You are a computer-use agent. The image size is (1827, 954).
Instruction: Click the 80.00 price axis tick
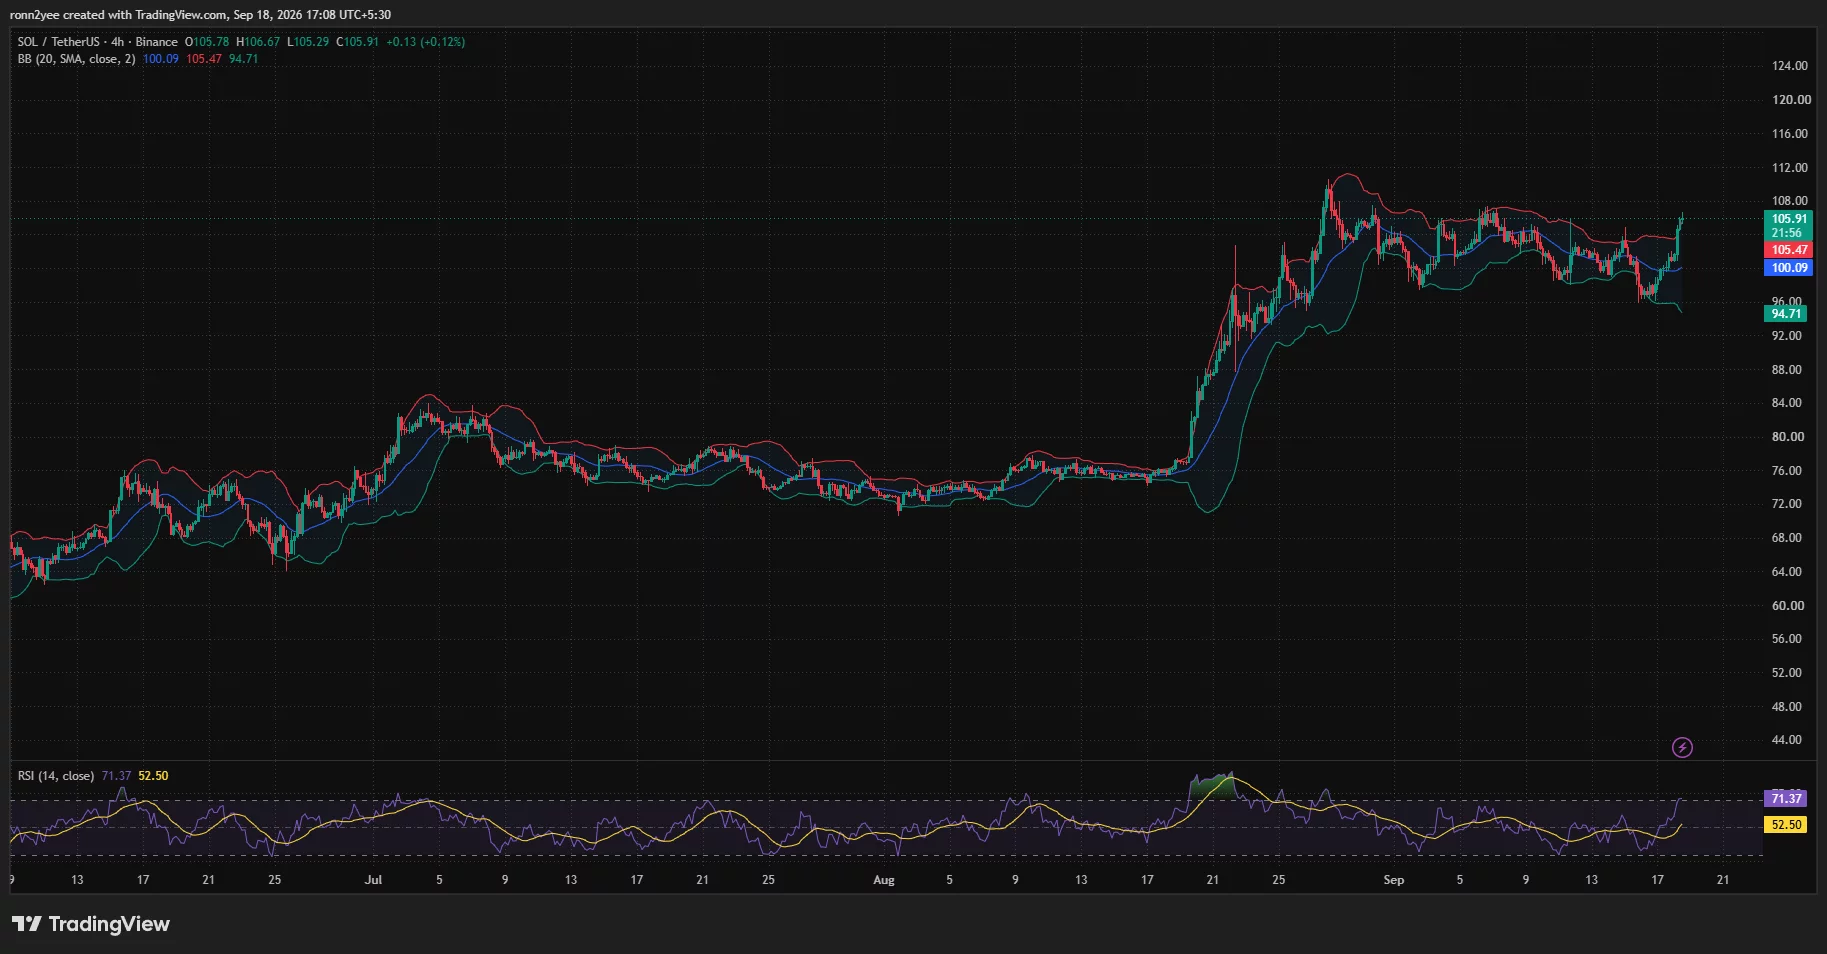pyautogui.click(x=1787, y=437)
